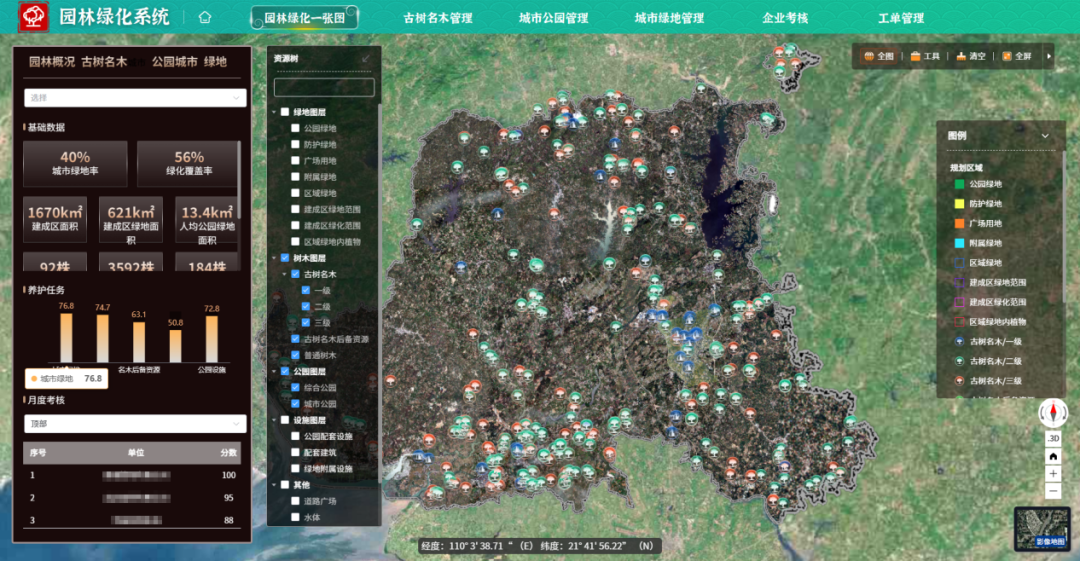
Task: Enable the 防护绿地 layer checkbox
Action: click(295, 144)
